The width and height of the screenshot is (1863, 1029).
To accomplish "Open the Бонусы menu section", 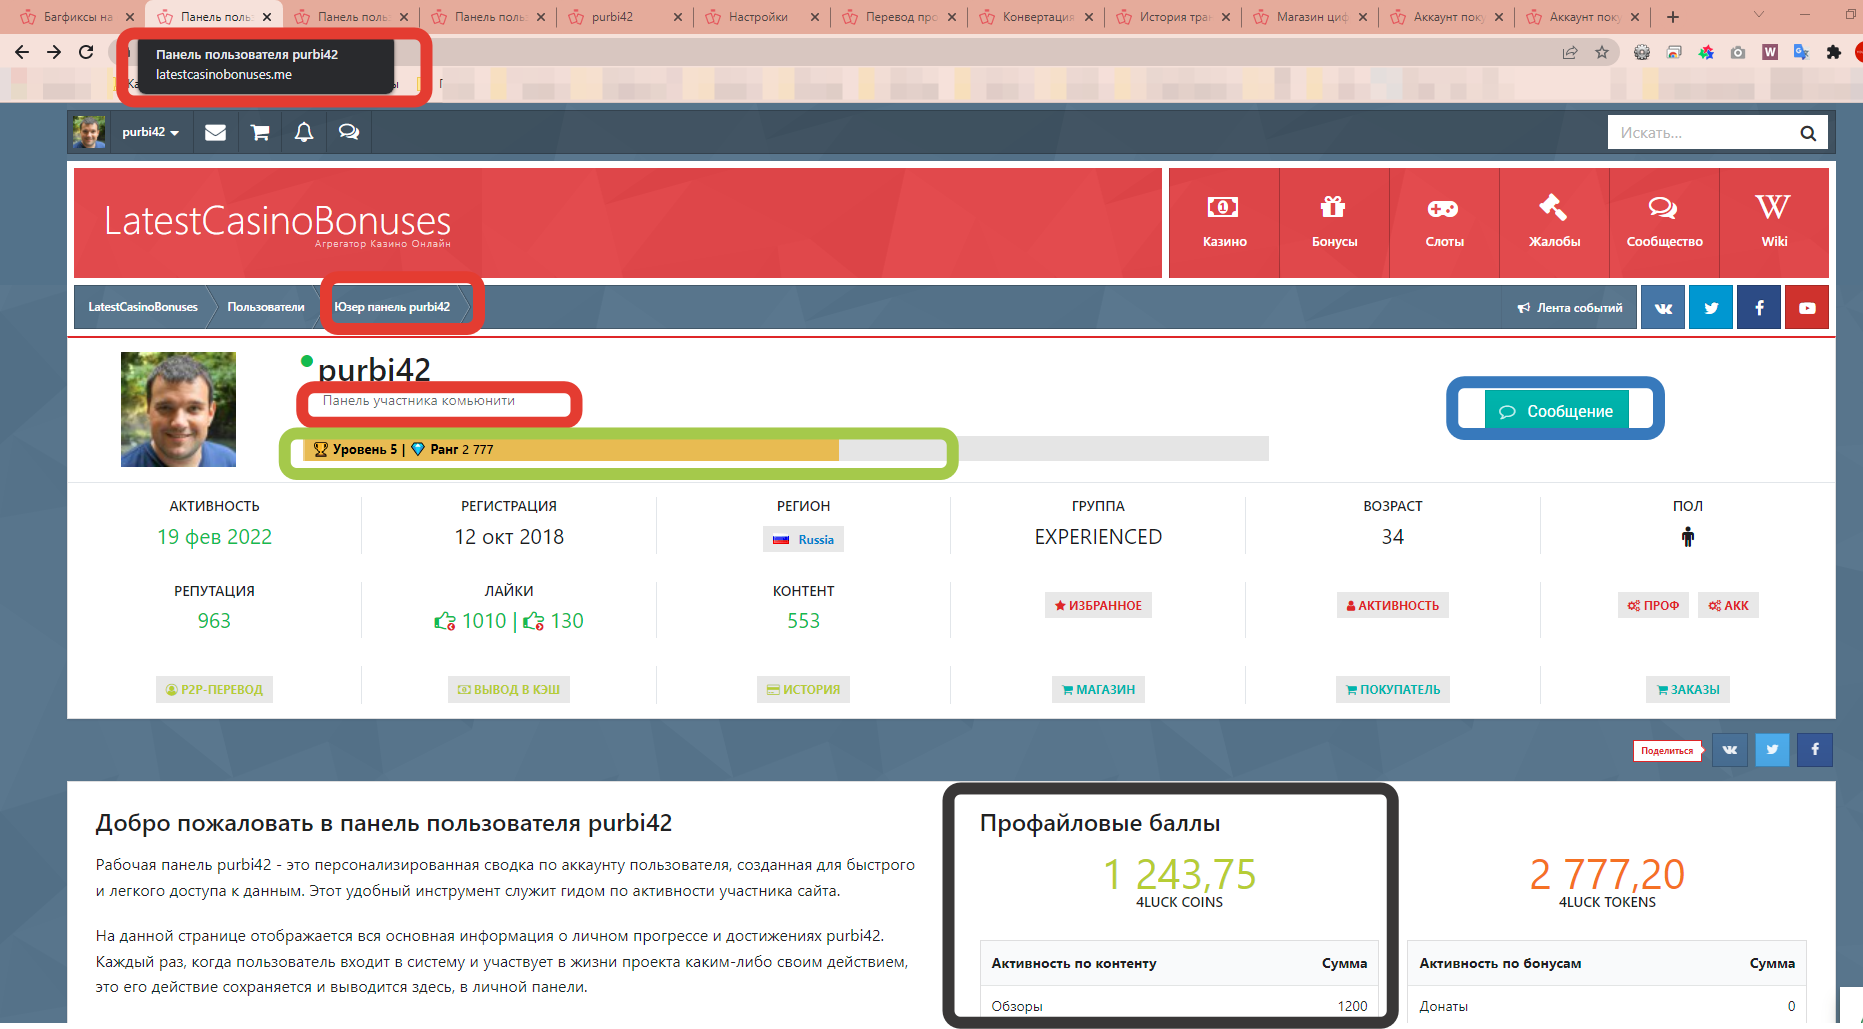I will point(1334,222).
